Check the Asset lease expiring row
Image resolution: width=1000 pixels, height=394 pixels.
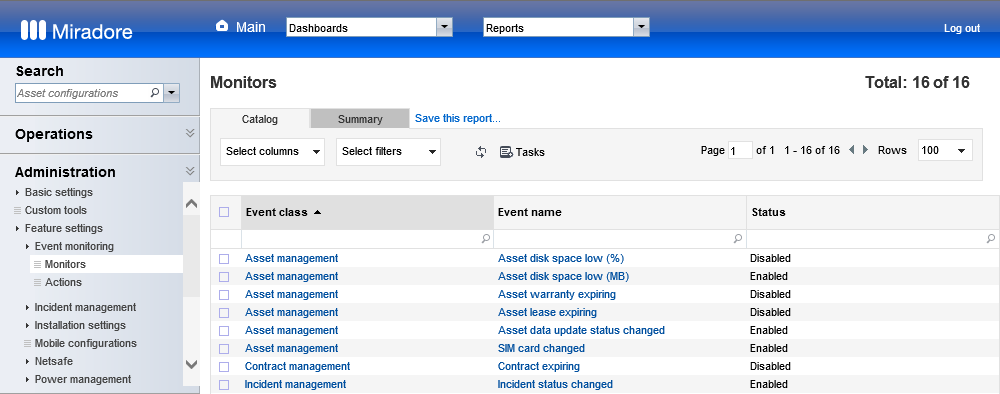[x=224, y=312]
